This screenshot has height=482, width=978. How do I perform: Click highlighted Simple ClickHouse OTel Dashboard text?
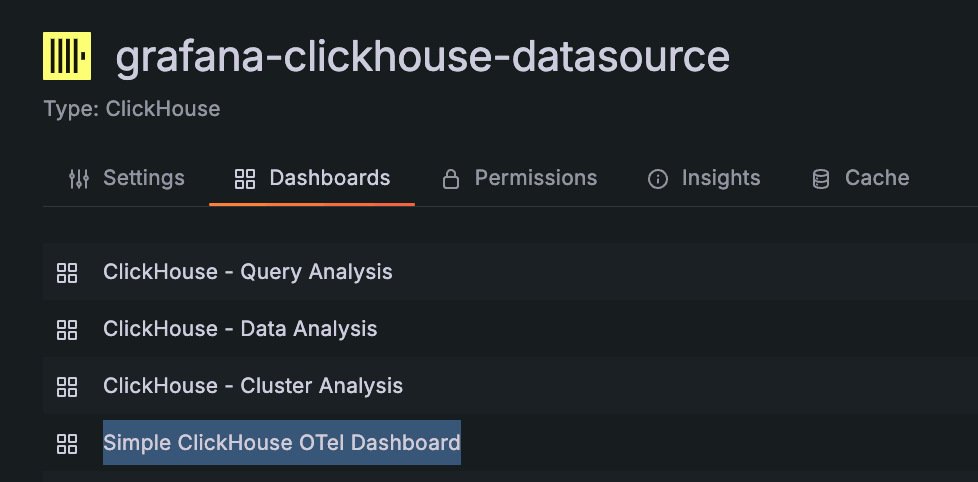click(282, 443)
